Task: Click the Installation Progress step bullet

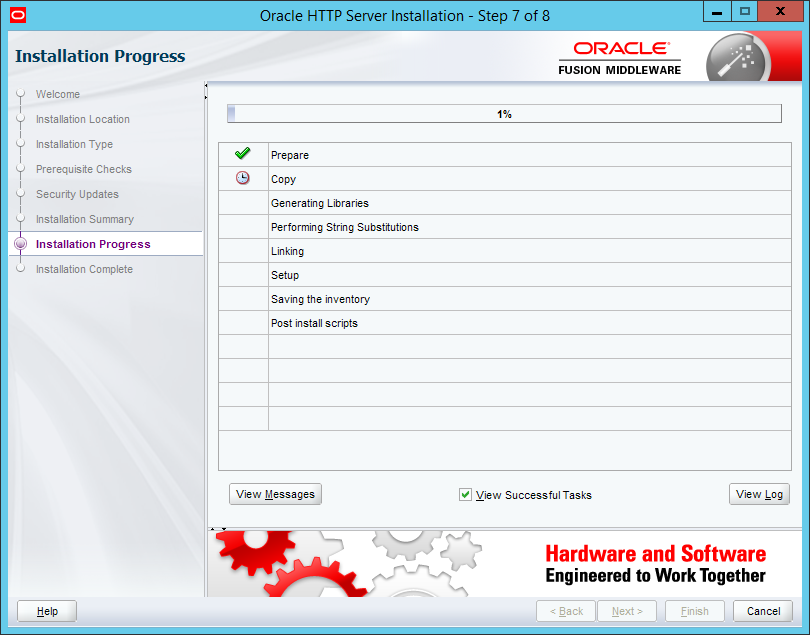Action: coord(20,244)
